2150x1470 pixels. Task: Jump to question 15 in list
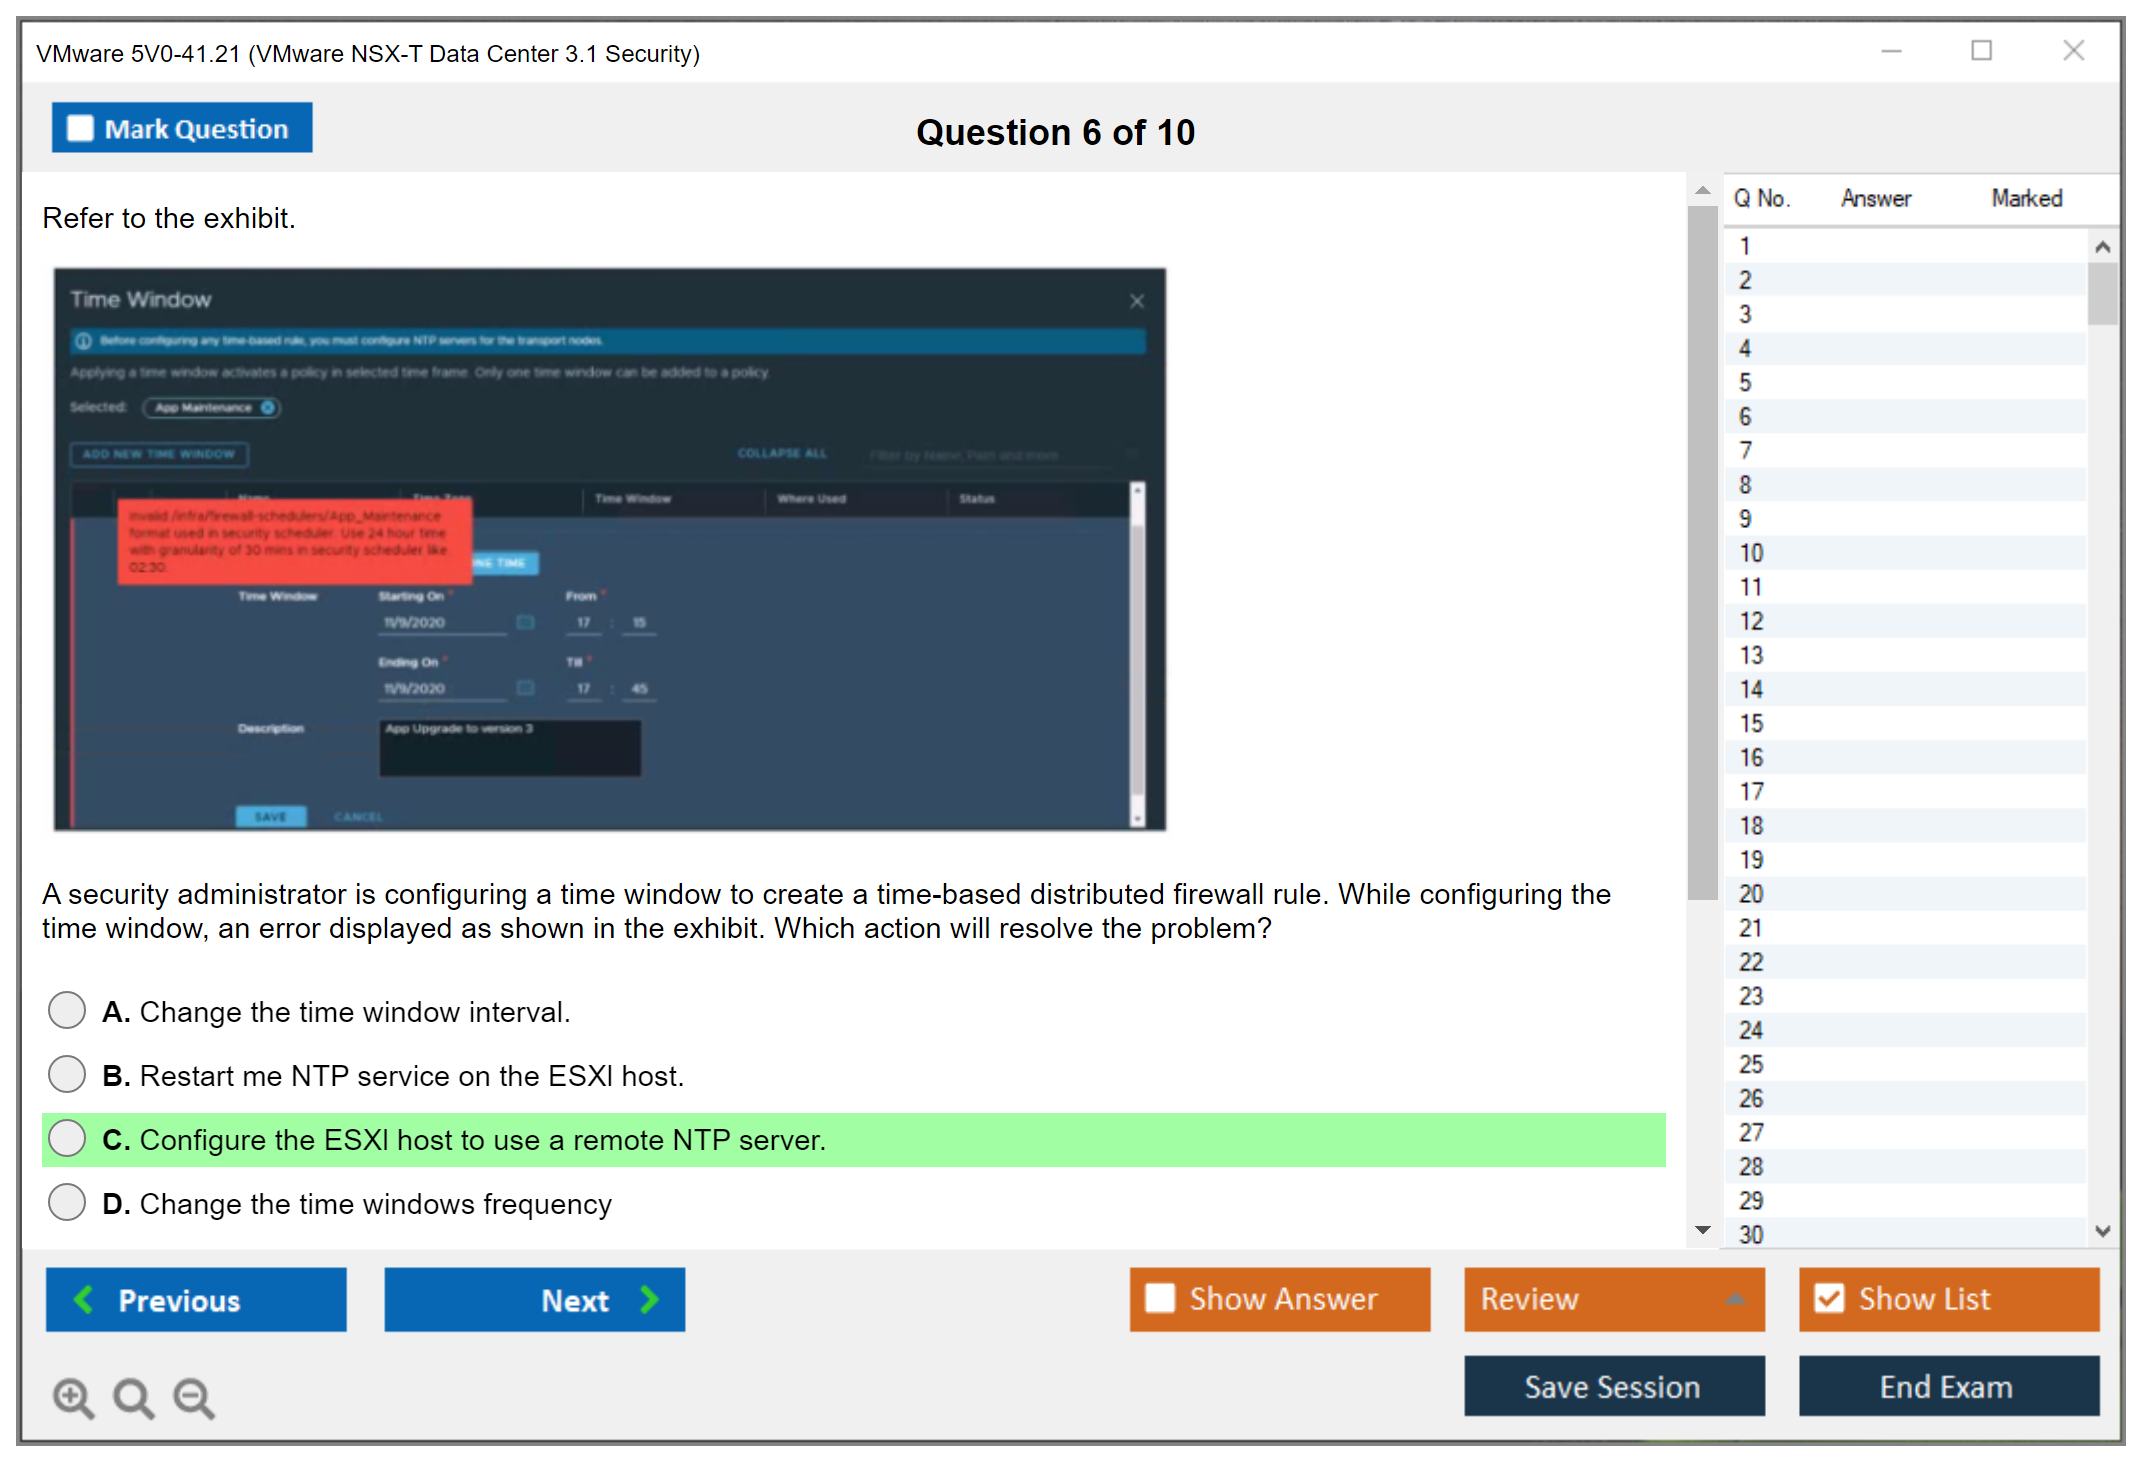(1751, 723)
